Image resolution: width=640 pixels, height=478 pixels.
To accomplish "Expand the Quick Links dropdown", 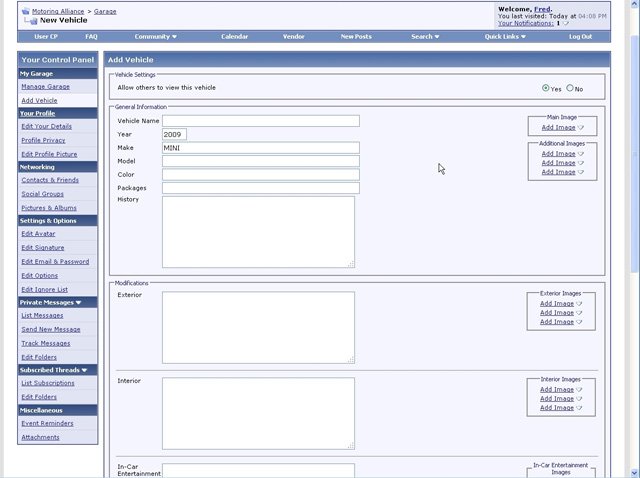I will [505, 37].
